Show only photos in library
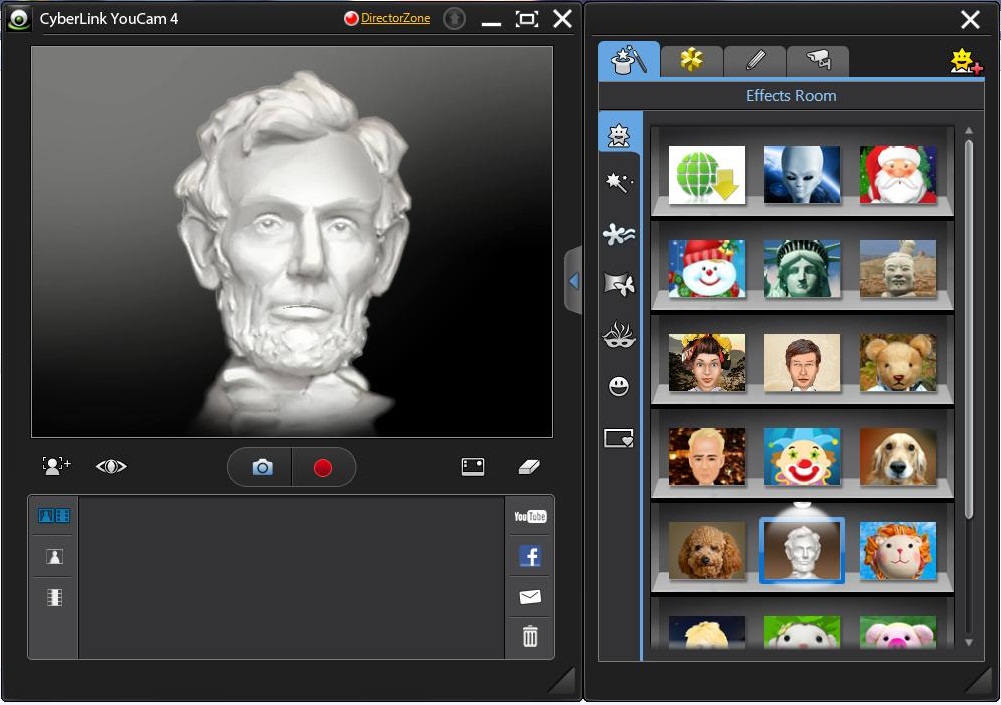This screenshot has height=705, width=1001. click(54, 556)
